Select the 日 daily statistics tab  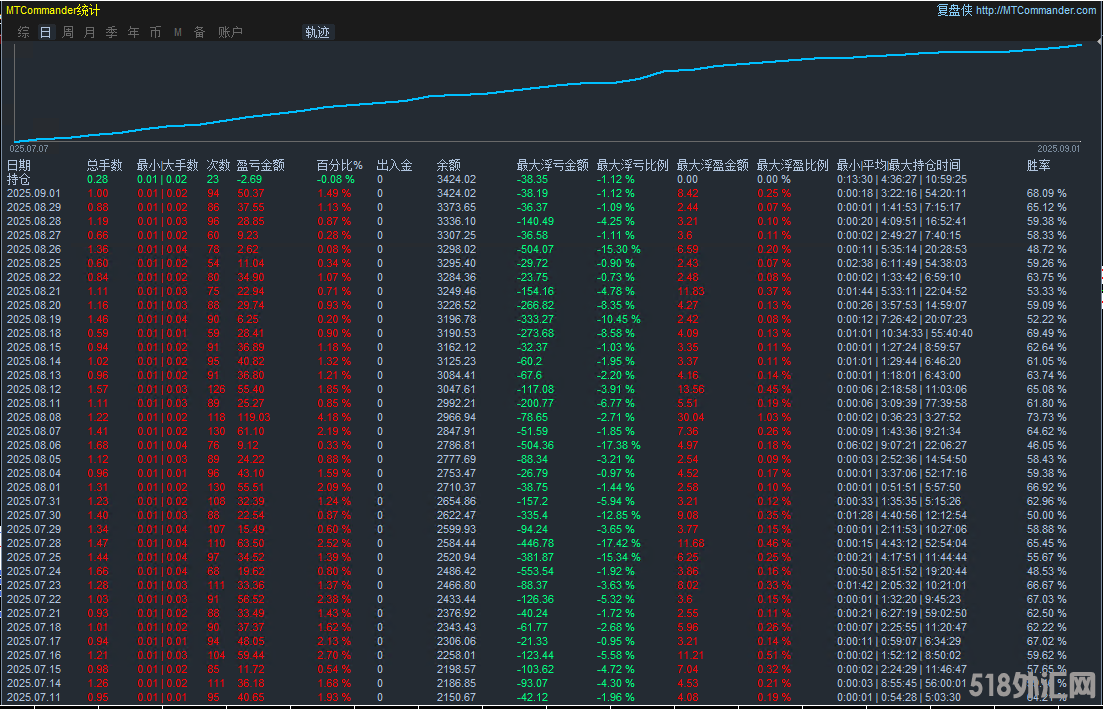click(45, 32)
